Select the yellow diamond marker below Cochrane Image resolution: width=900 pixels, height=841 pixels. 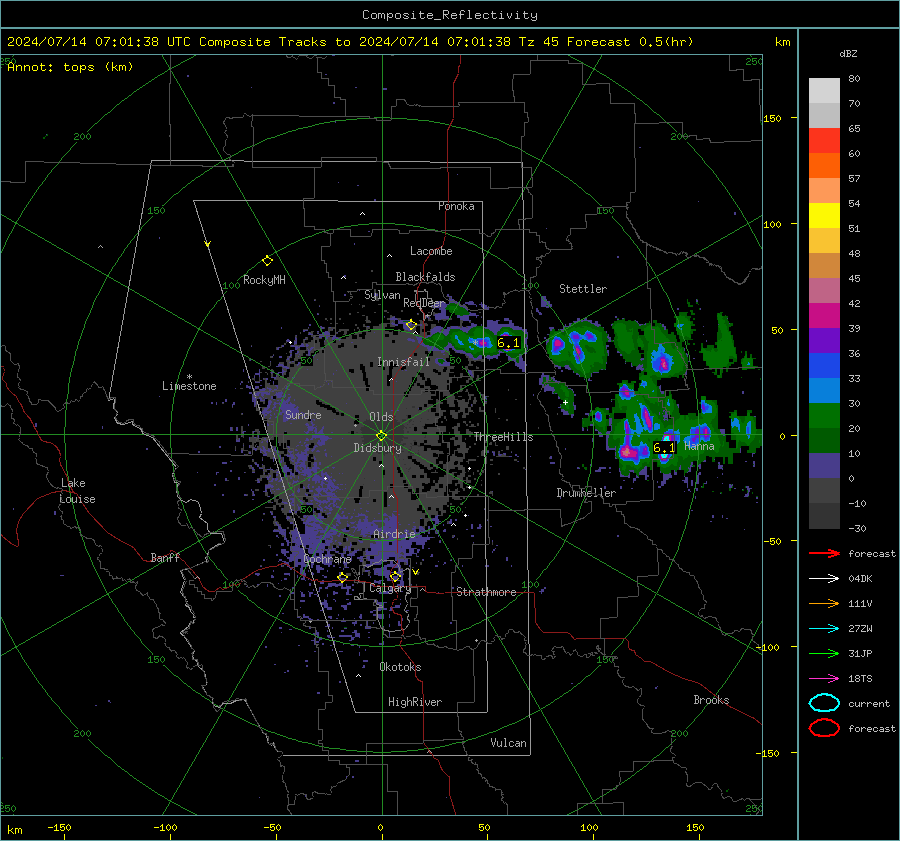[343, 577]
